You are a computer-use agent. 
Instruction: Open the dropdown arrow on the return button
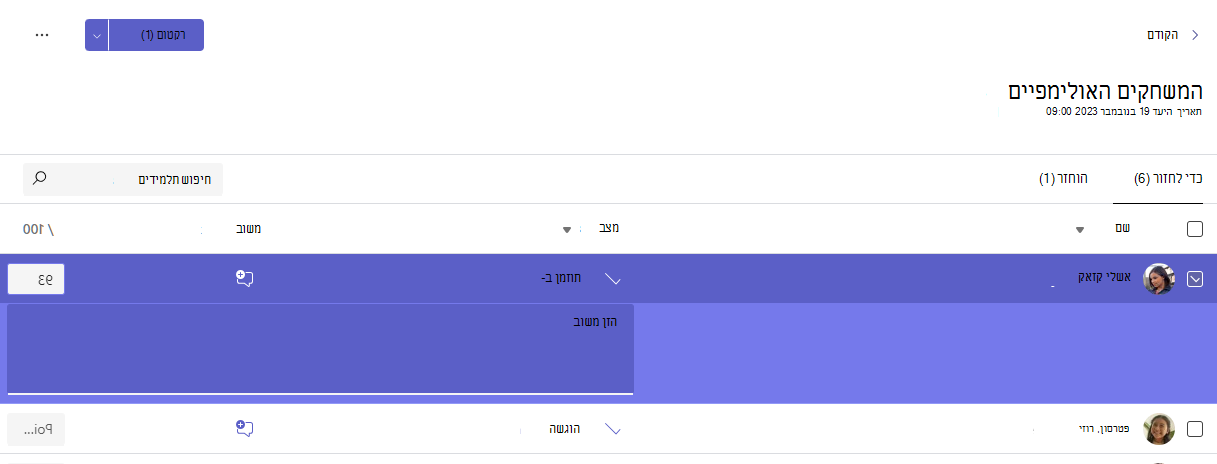(96, 34)
